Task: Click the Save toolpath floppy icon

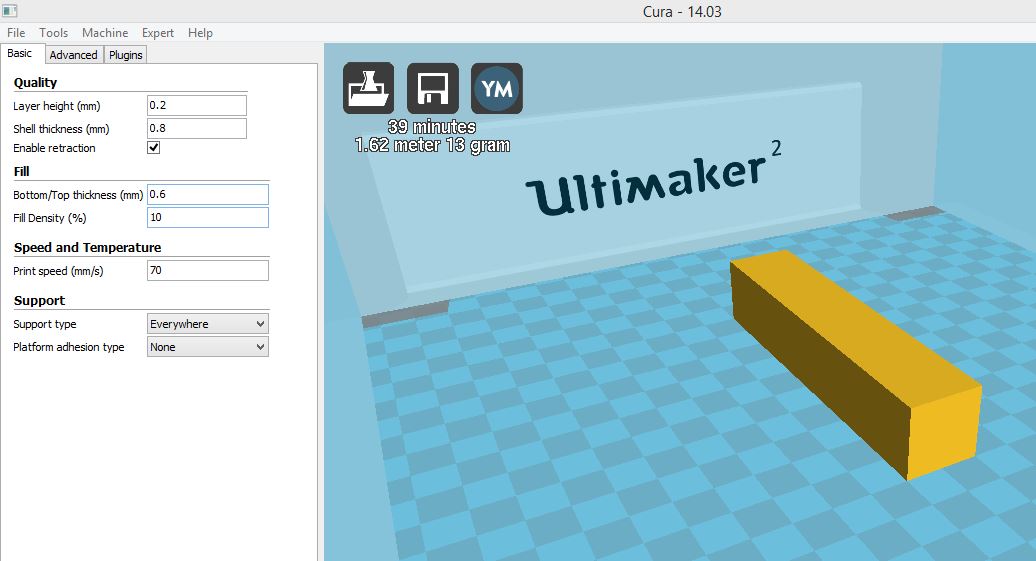Action: 433,89
